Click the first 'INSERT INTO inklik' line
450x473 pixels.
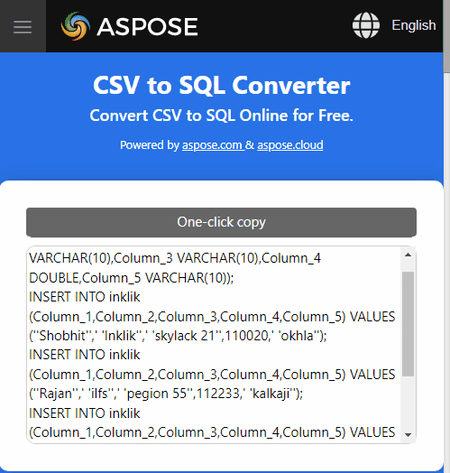85,297
